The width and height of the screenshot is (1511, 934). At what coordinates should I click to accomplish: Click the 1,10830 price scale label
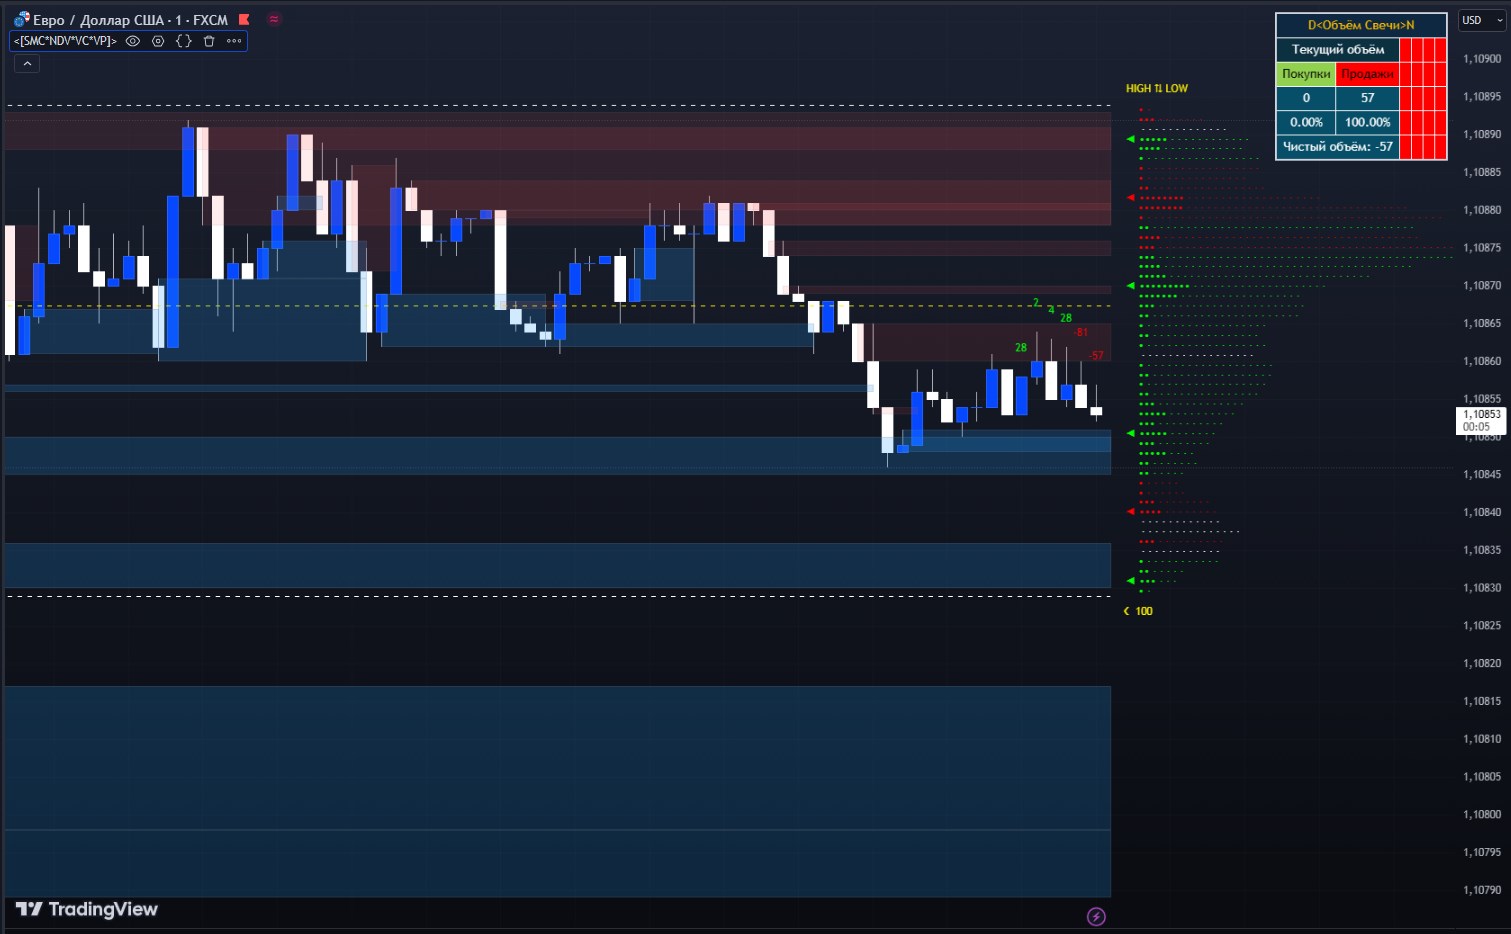1482,588
